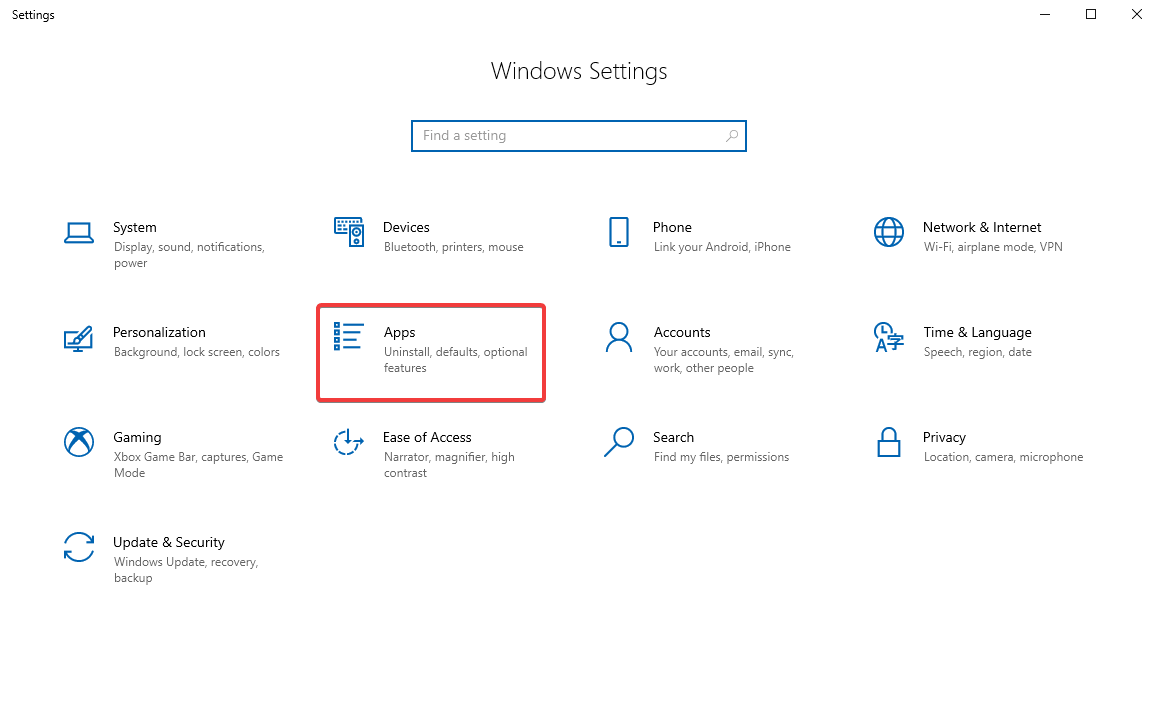Image resolution: width=1156 pixels, height=713 pixels.
Task: Select Uninstall, defaults, optional features text
Action: 456,359
